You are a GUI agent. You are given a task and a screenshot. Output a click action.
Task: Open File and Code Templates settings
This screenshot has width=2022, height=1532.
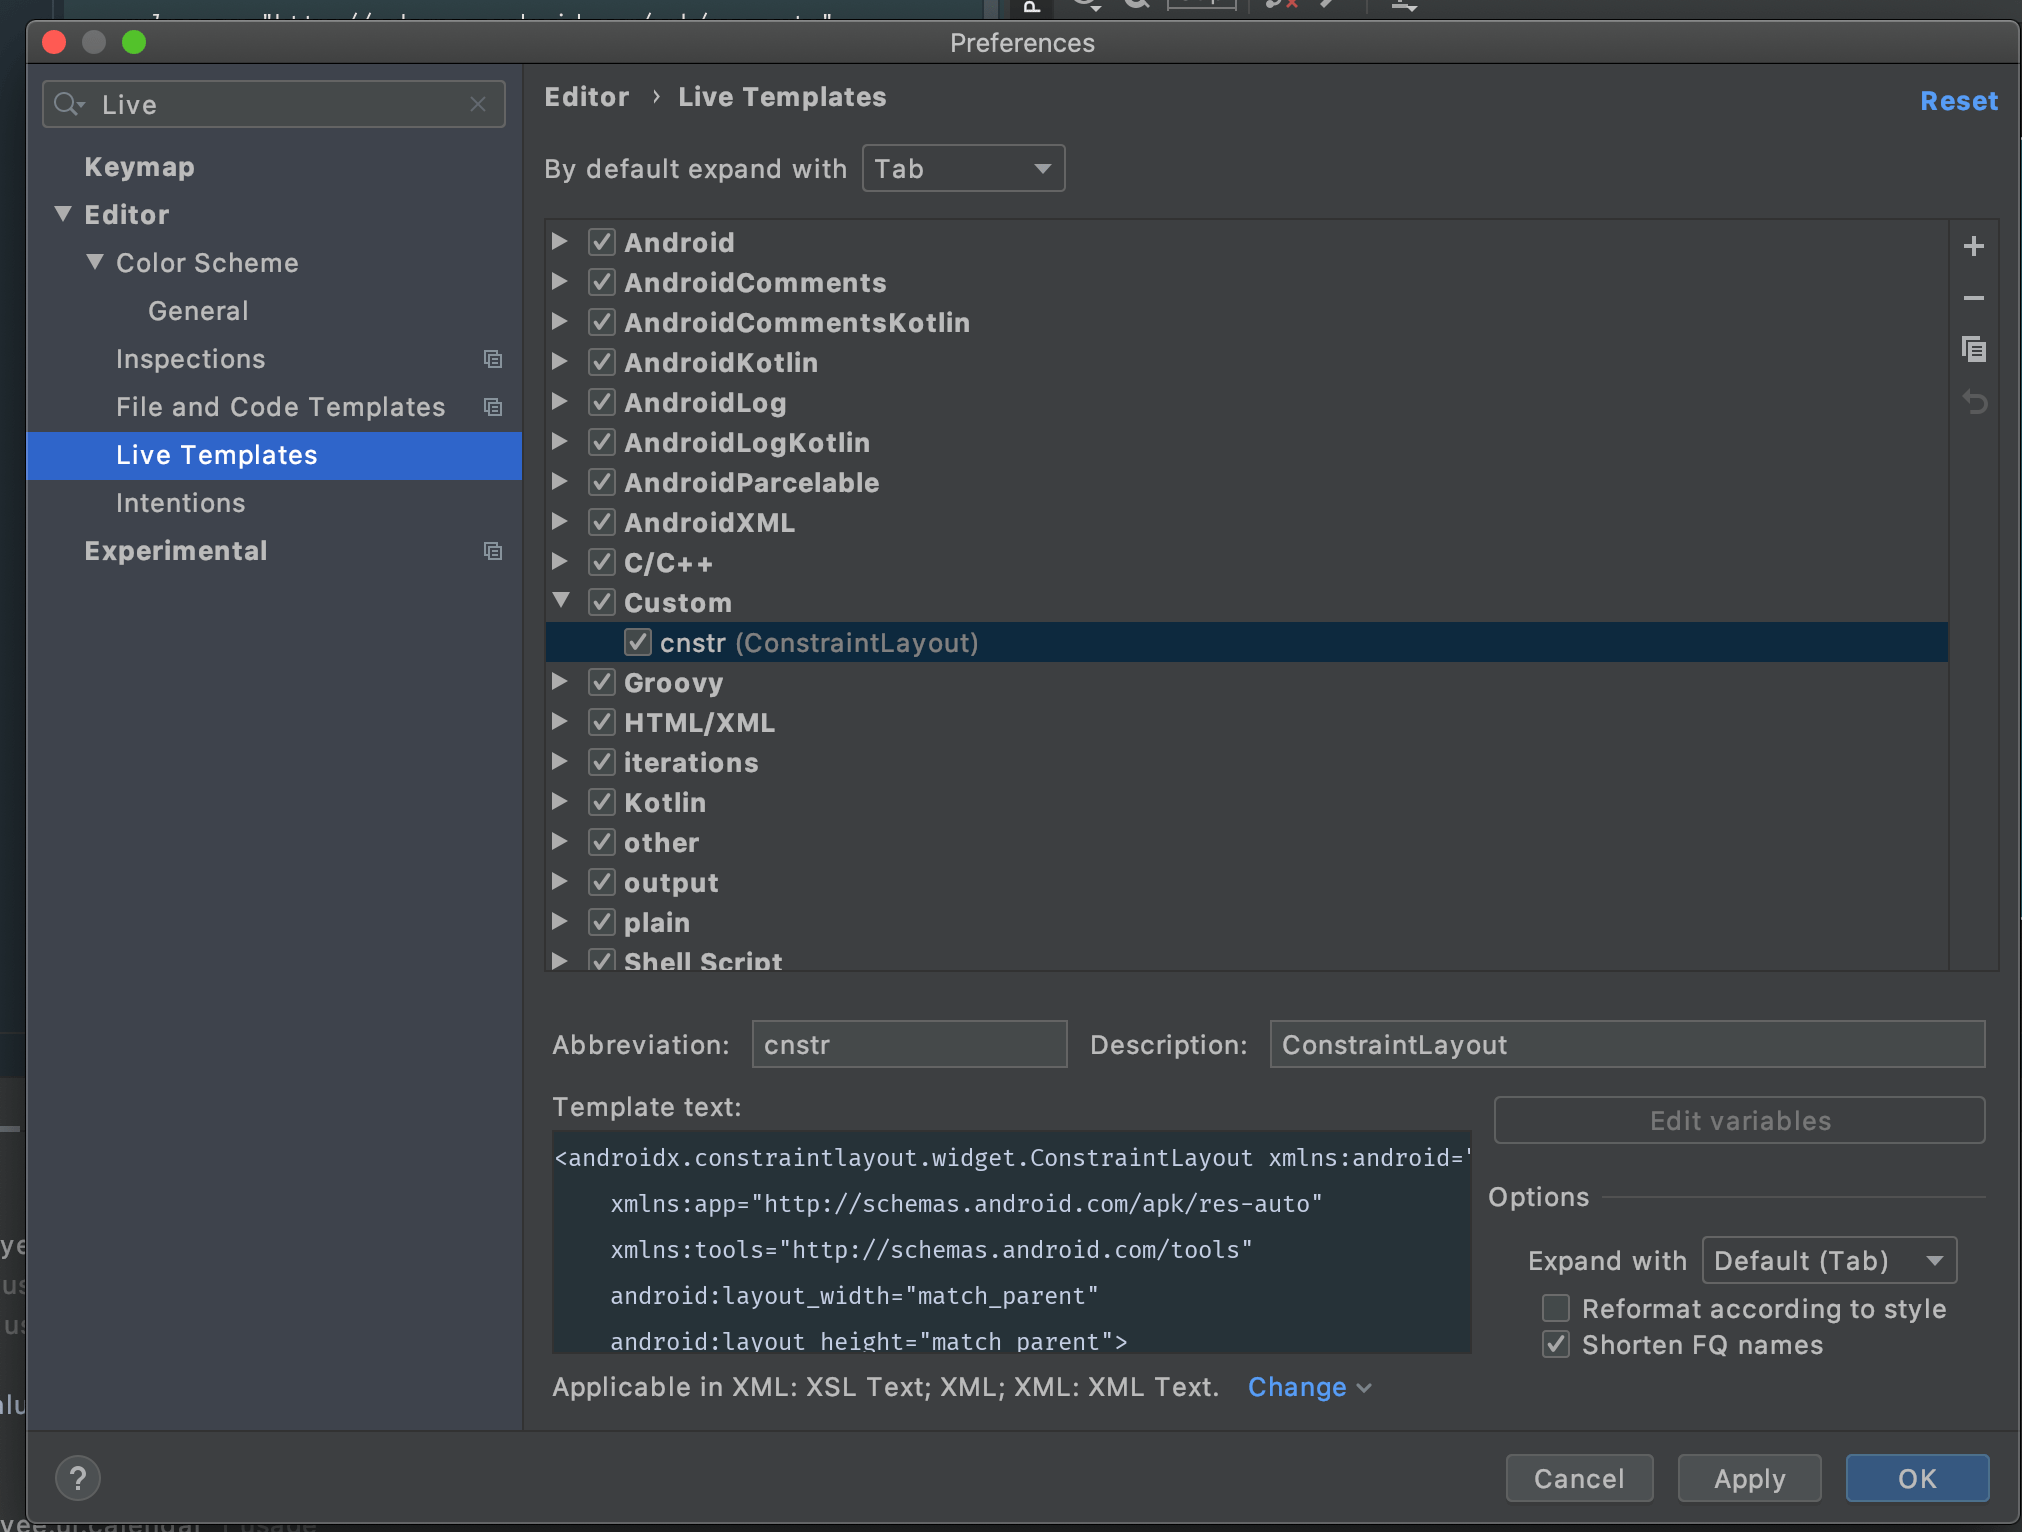[x=280, y=407]
